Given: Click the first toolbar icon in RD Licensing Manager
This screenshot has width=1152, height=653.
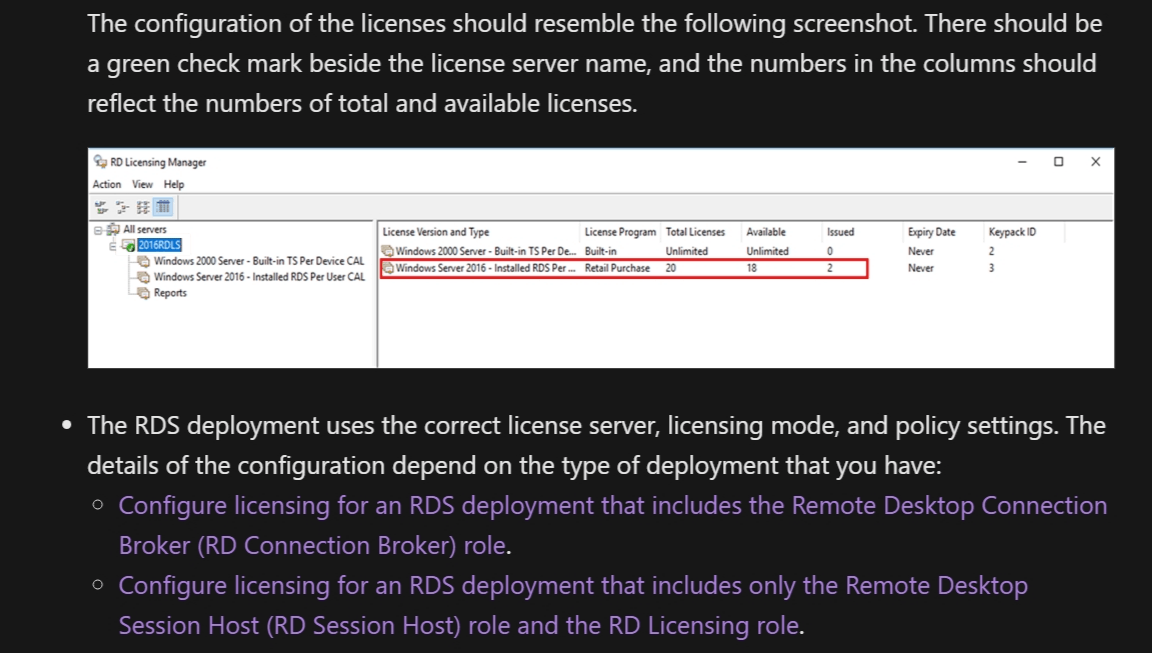Looking at the screenshot, I should pyautogui.click(x=101, y=207).
